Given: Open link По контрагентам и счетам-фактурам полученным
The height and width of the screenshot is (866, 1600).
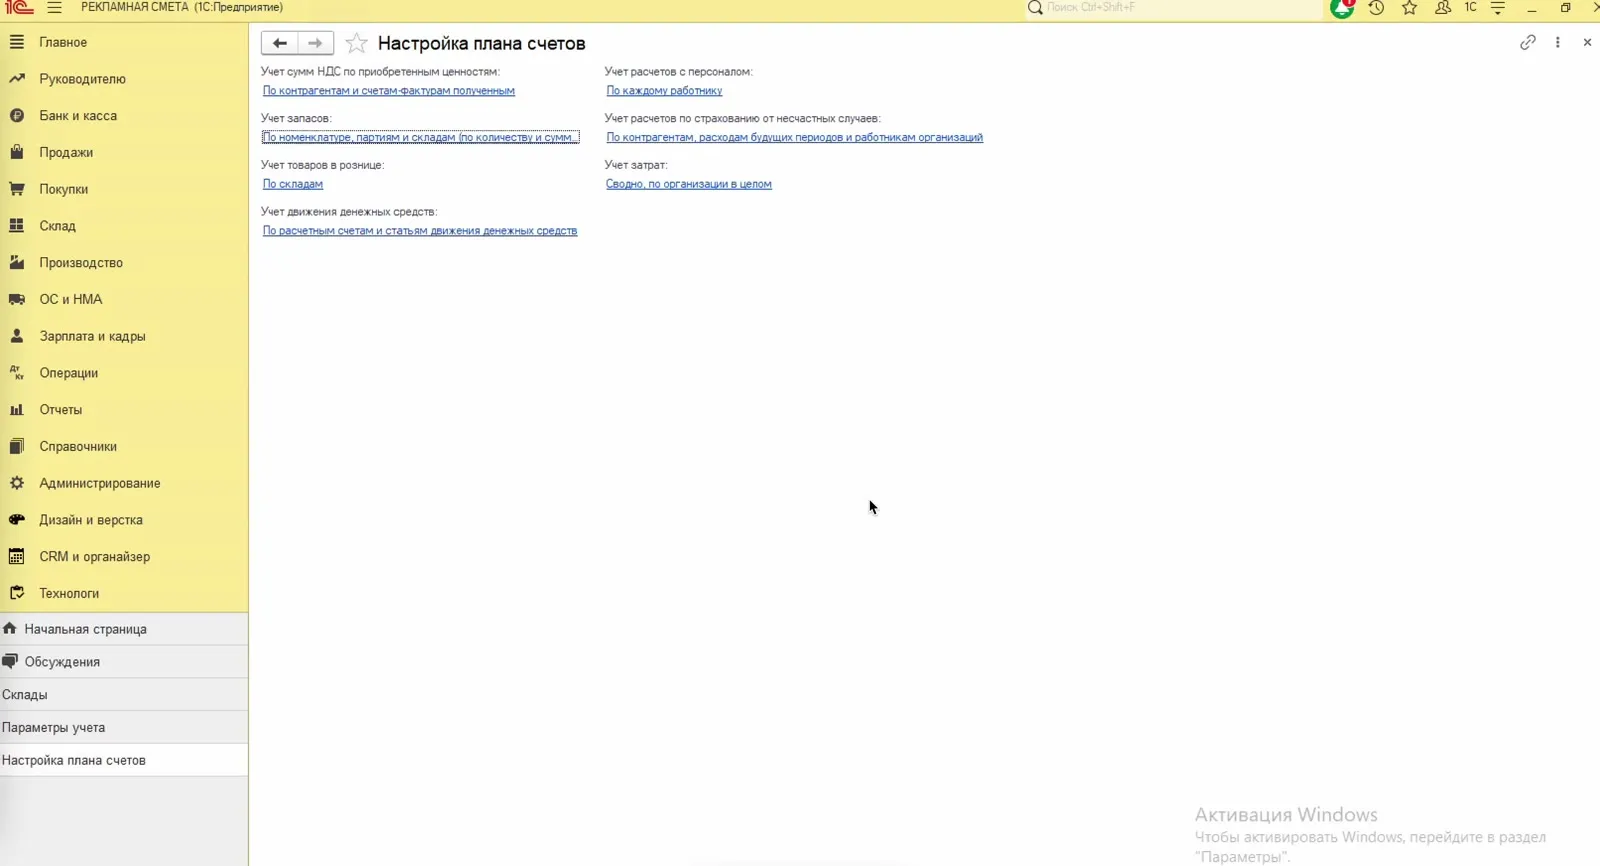Looking at the screenshot, I should click(x=388, y=91).
